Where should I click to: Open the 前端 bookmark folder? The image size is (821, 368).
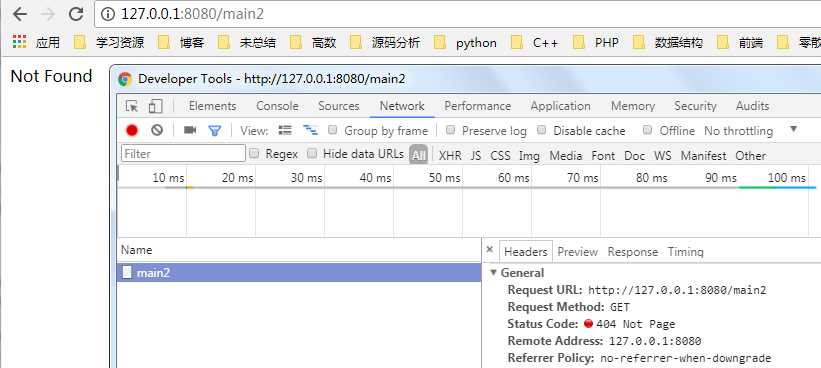tap(740, 42)
